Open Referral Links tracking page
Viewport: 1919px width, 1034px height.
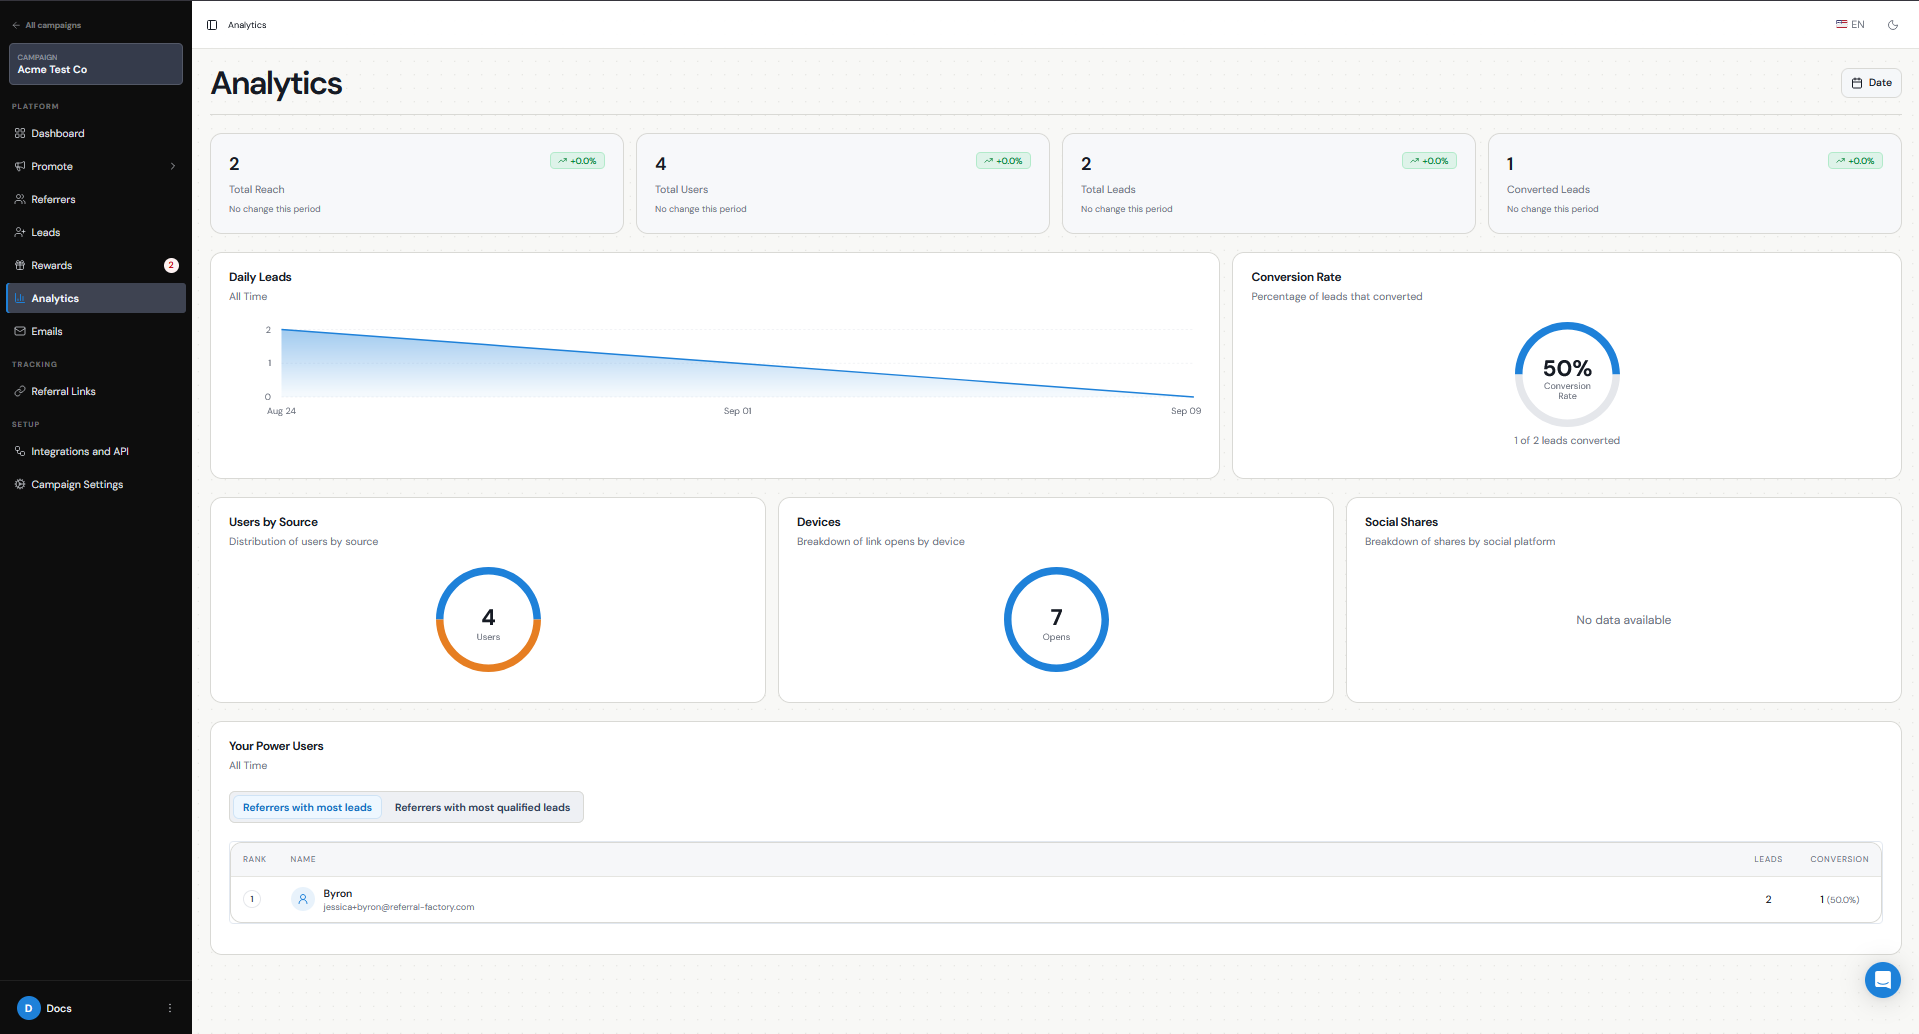pos(96,391)
